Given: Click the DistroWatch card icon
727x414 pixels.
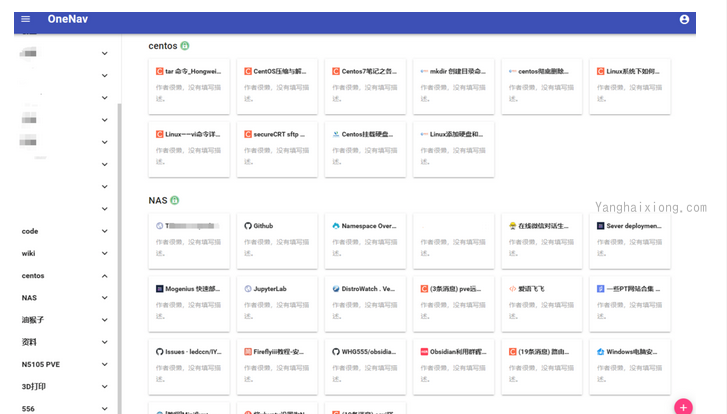Looking at the screenshot, I should [x=336, y=289].
